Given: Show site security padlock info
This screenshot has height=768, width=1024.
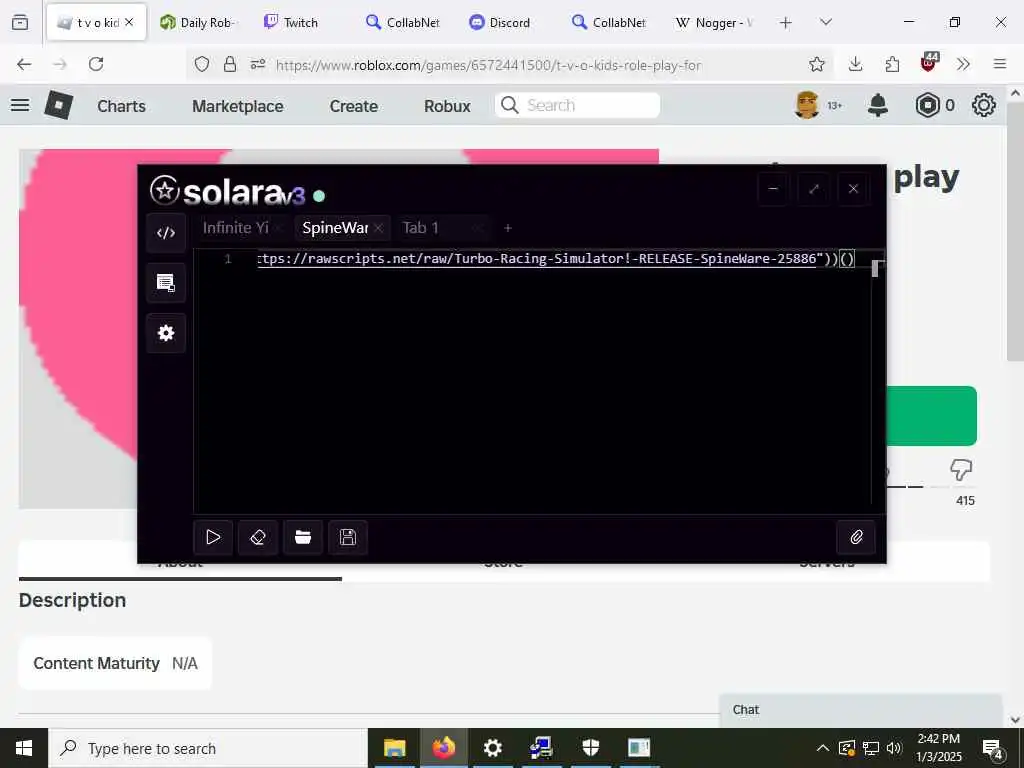Looking at the screenshot, I should tap(230, 64).
